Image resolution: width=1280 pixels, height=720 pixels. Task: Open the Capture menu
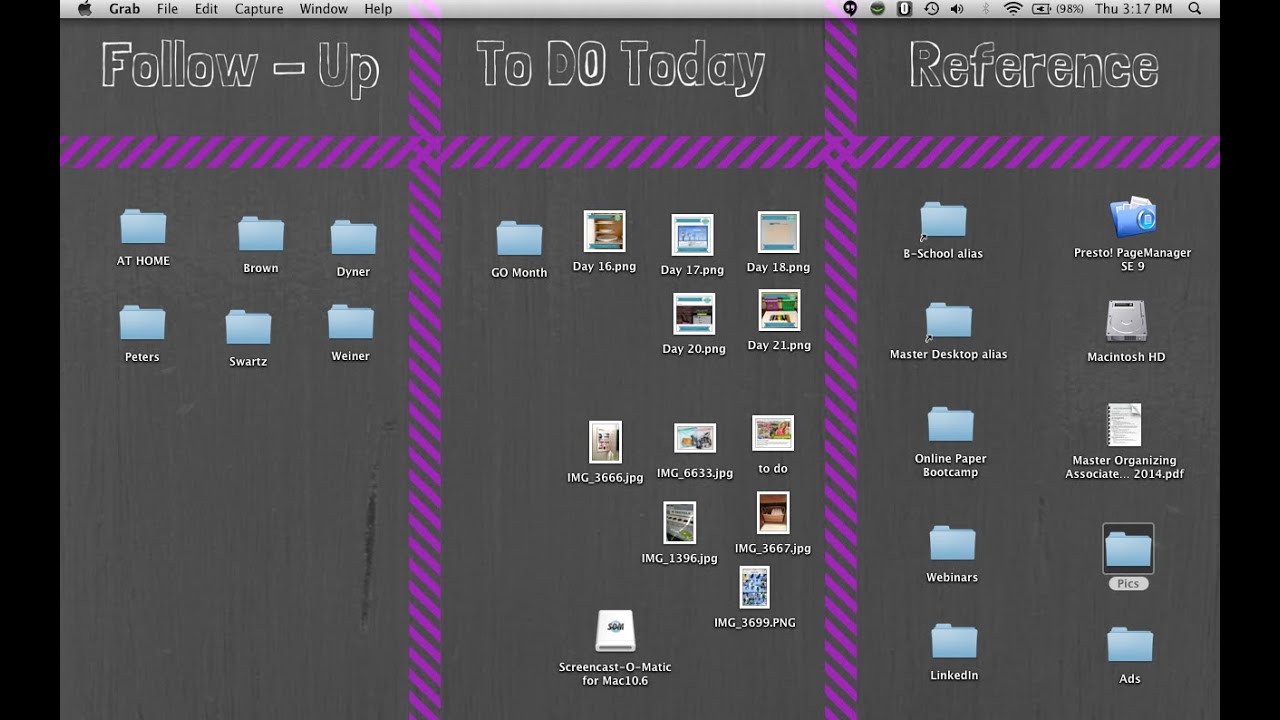tap(259, 9)
